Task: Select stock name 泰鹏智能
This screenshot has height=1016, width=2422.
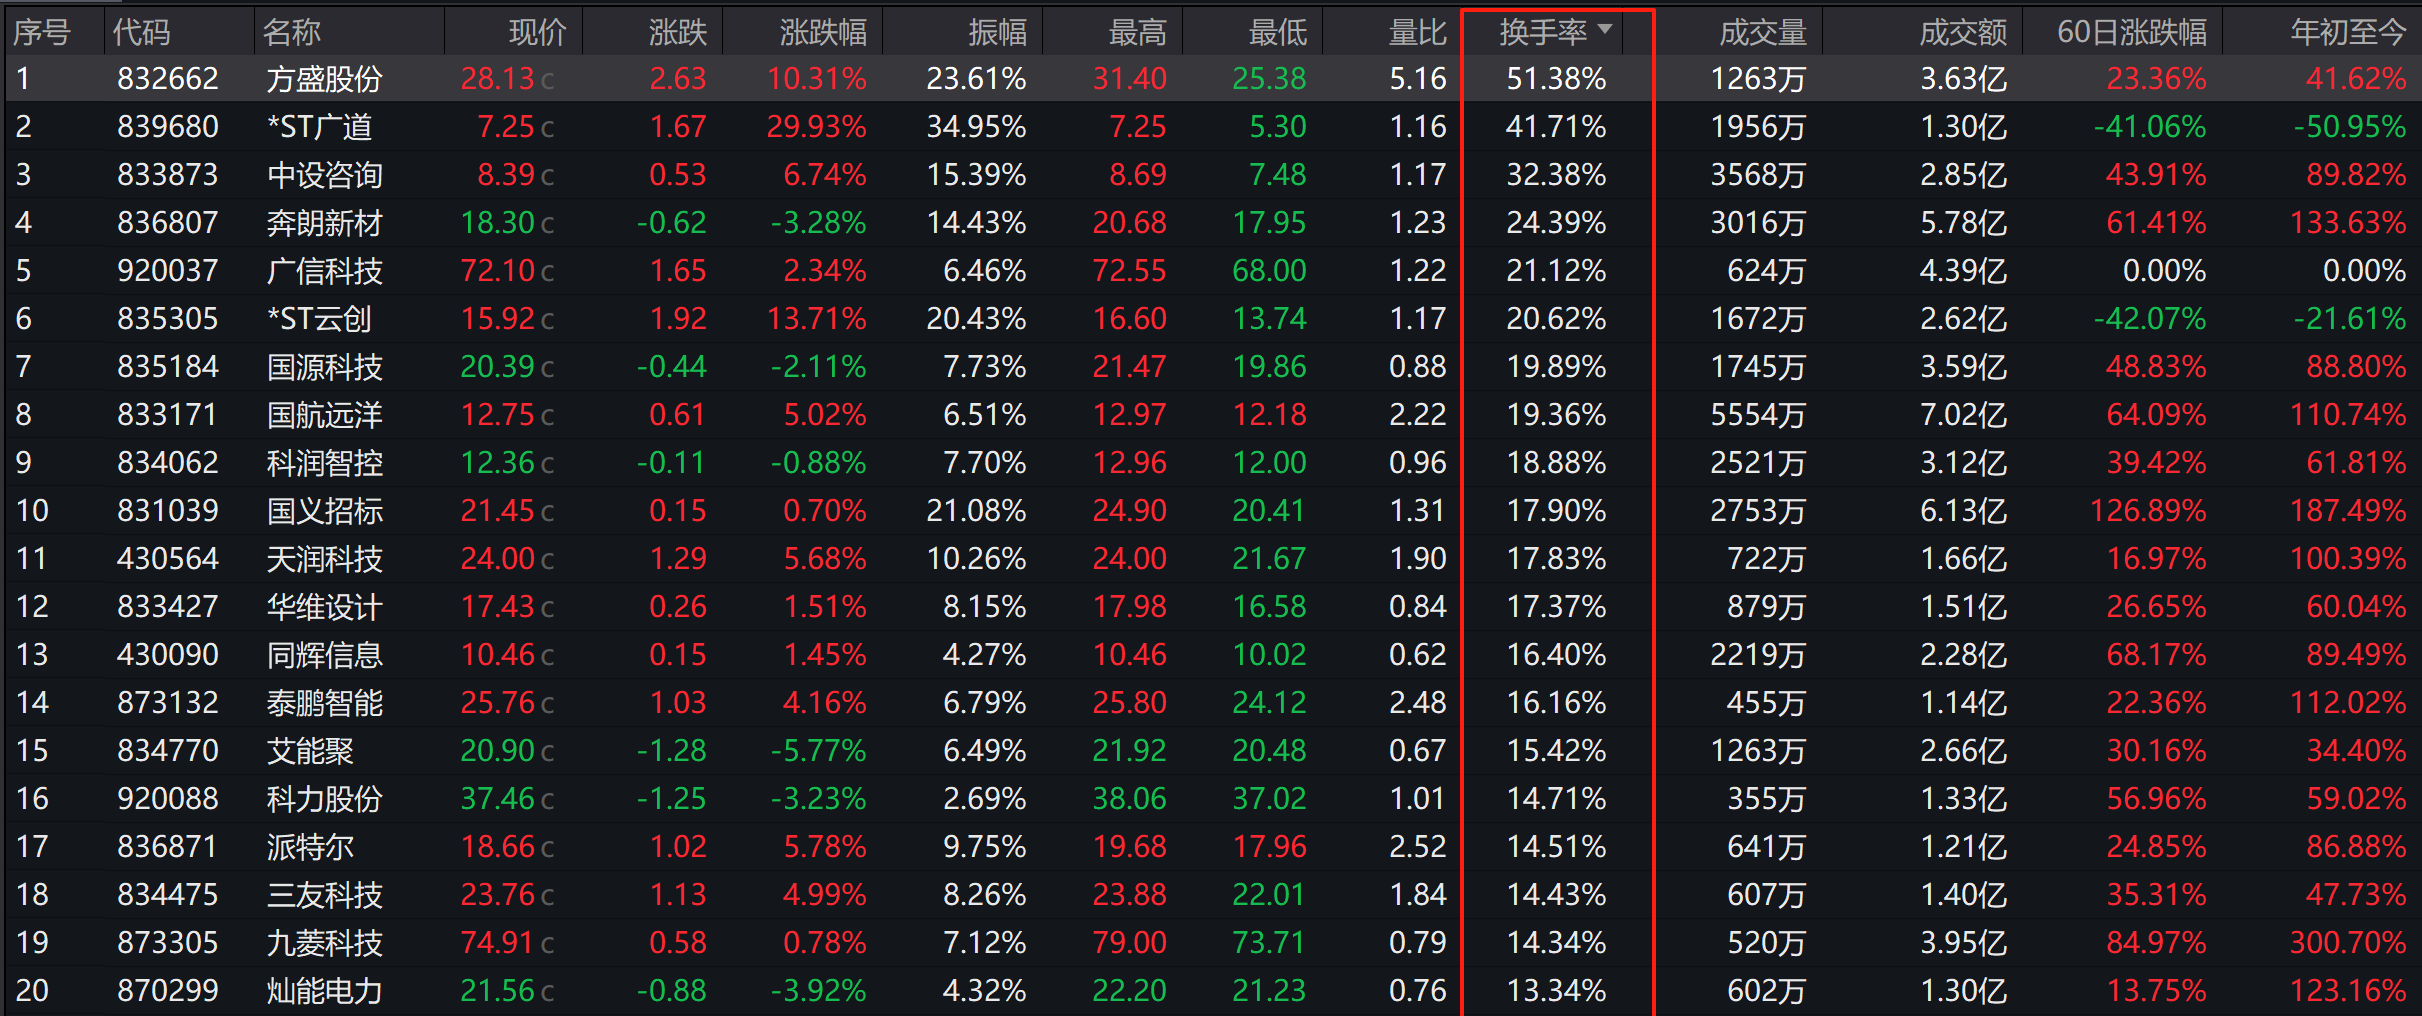Action: (x=325, y=703)
